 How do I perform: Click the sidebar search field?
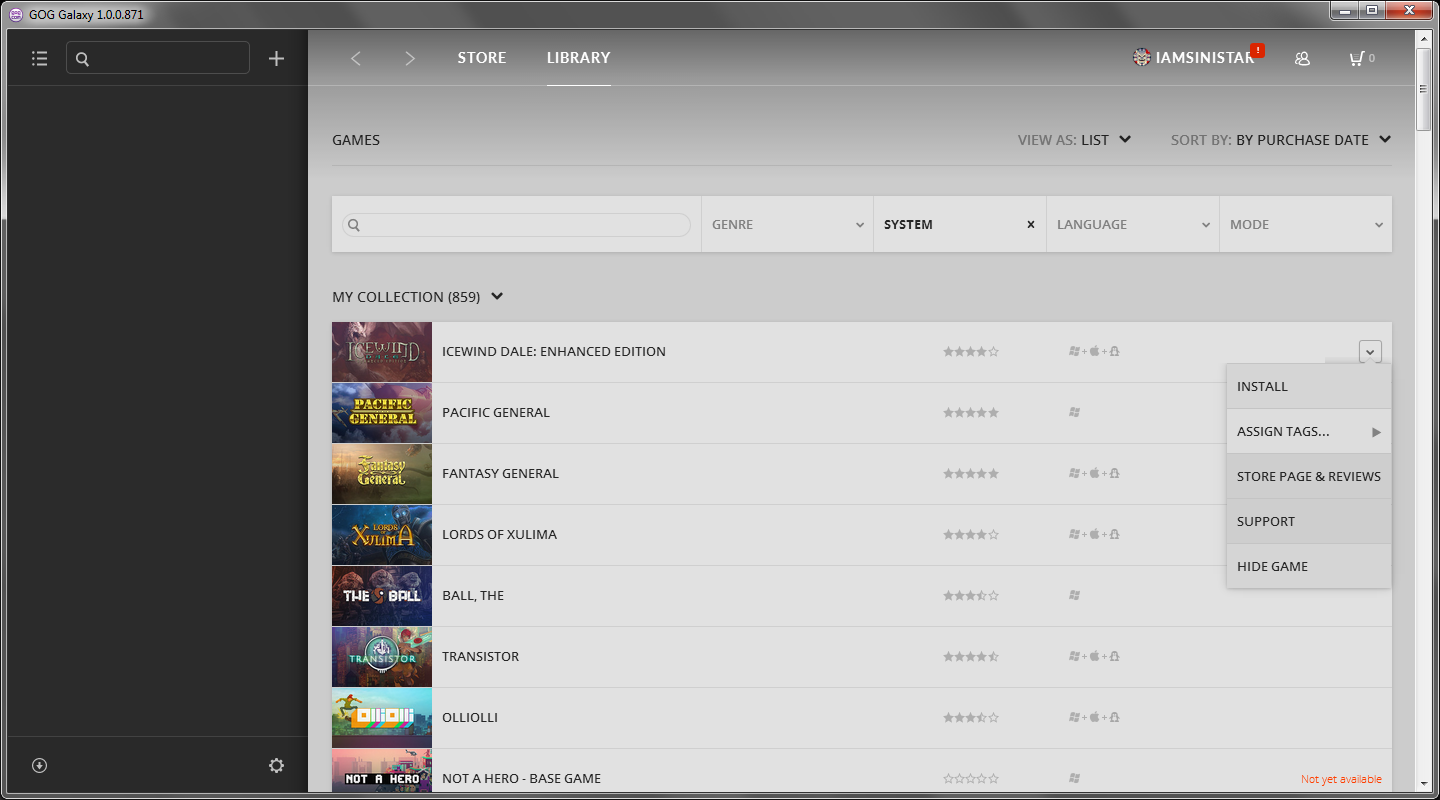[x=158, y=58]
